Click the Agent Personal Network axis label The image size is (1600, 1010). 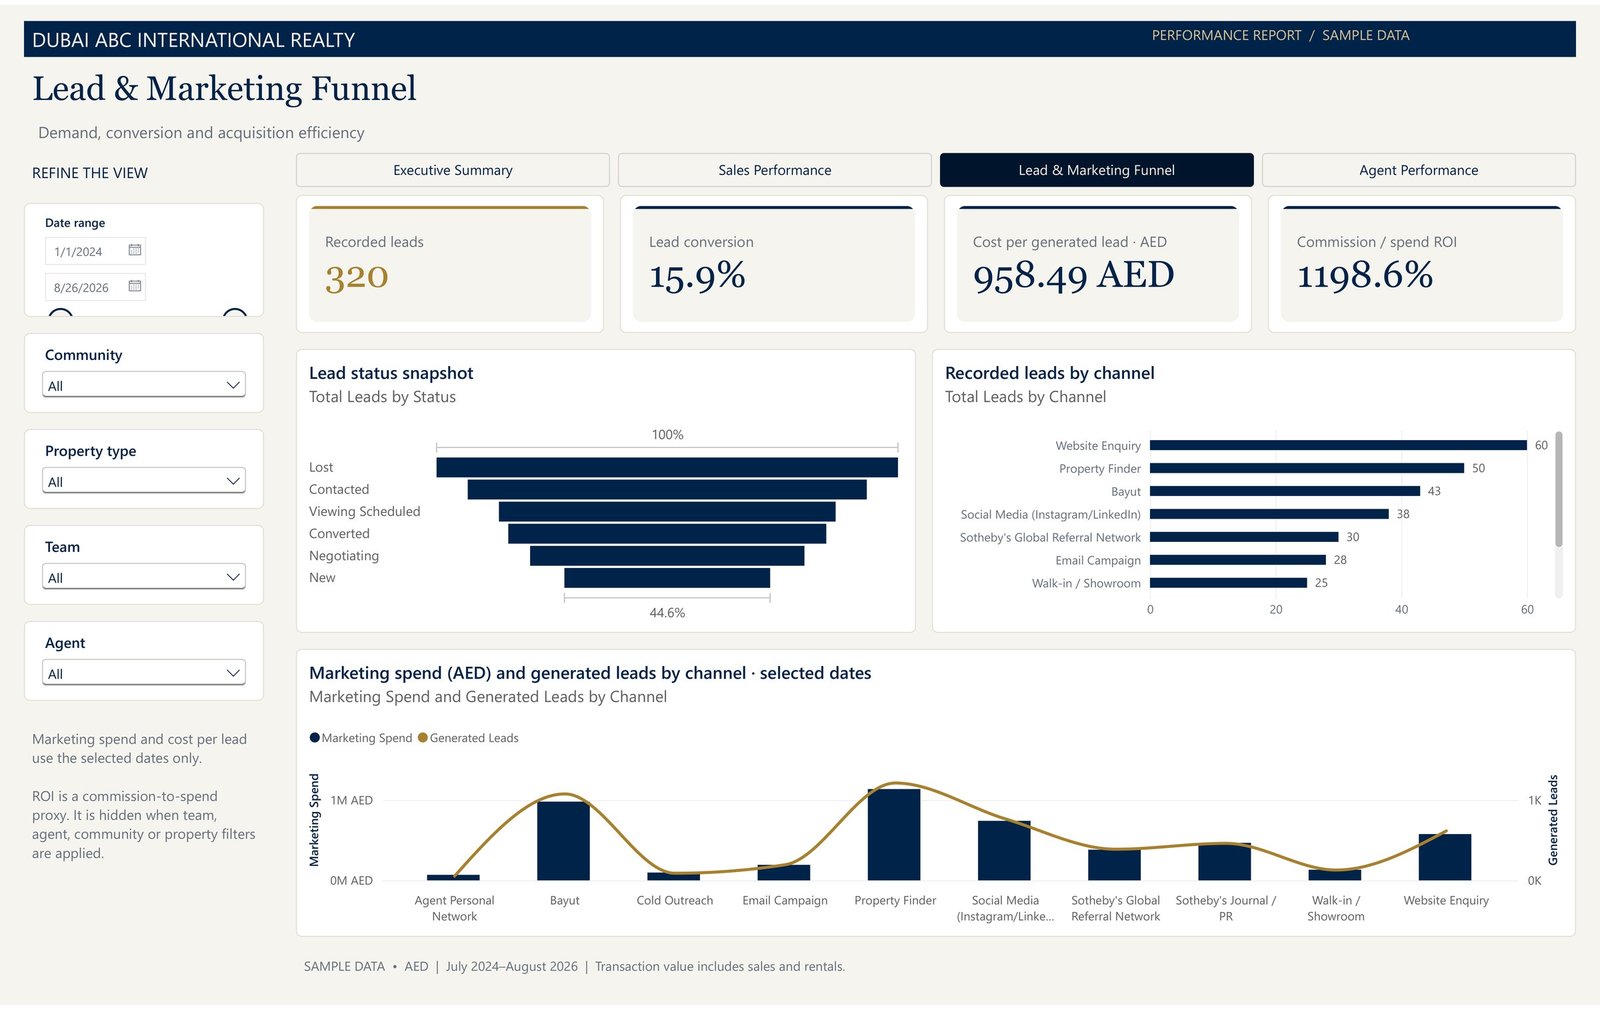tap(455, 908)
